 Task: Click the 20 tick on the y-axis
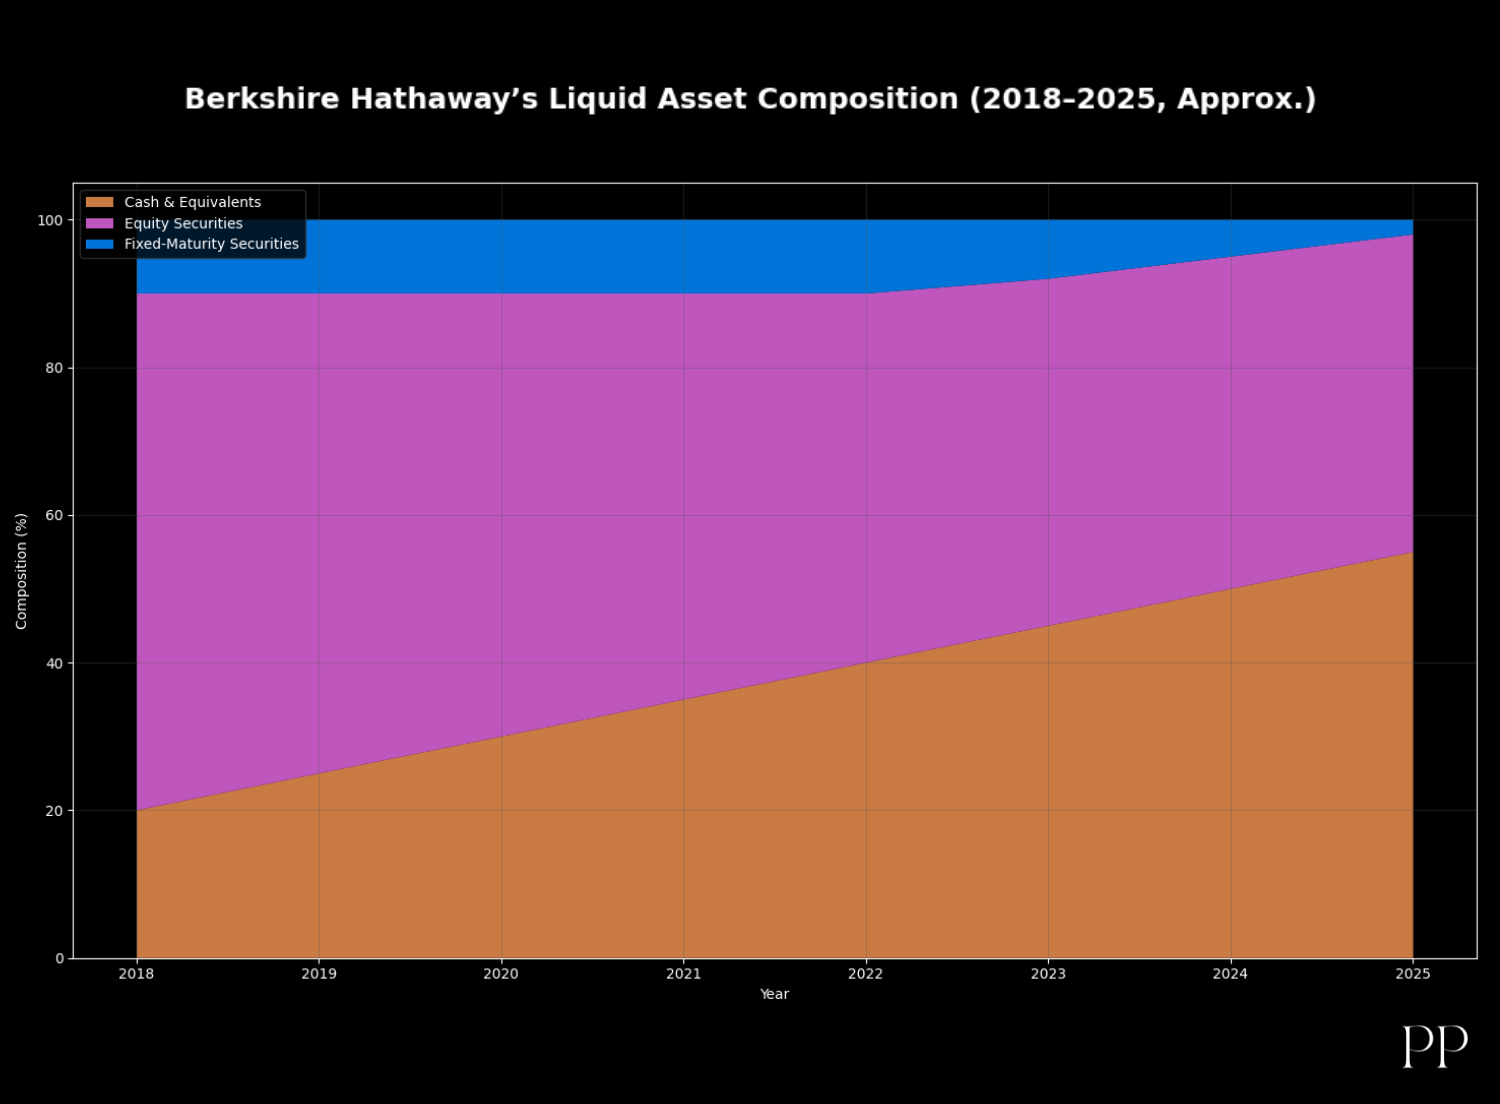(x=54, y=811)
